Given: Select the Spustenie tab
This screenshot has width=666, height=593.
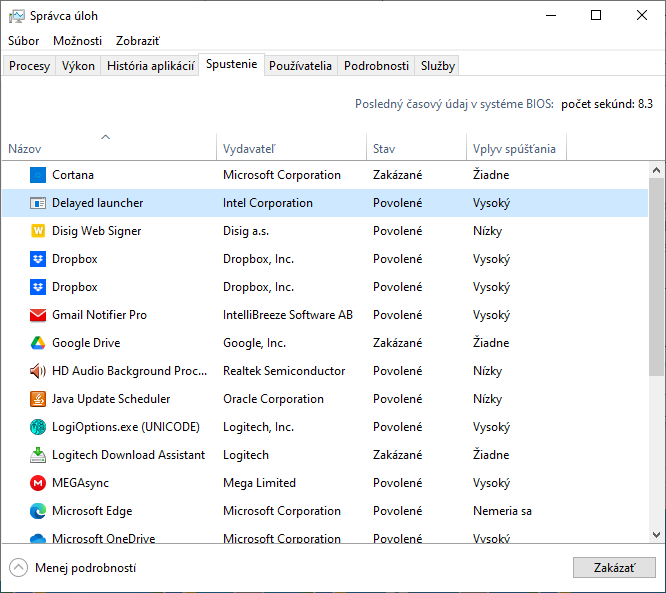Looking at the screenshot, I should coord(231,64).
